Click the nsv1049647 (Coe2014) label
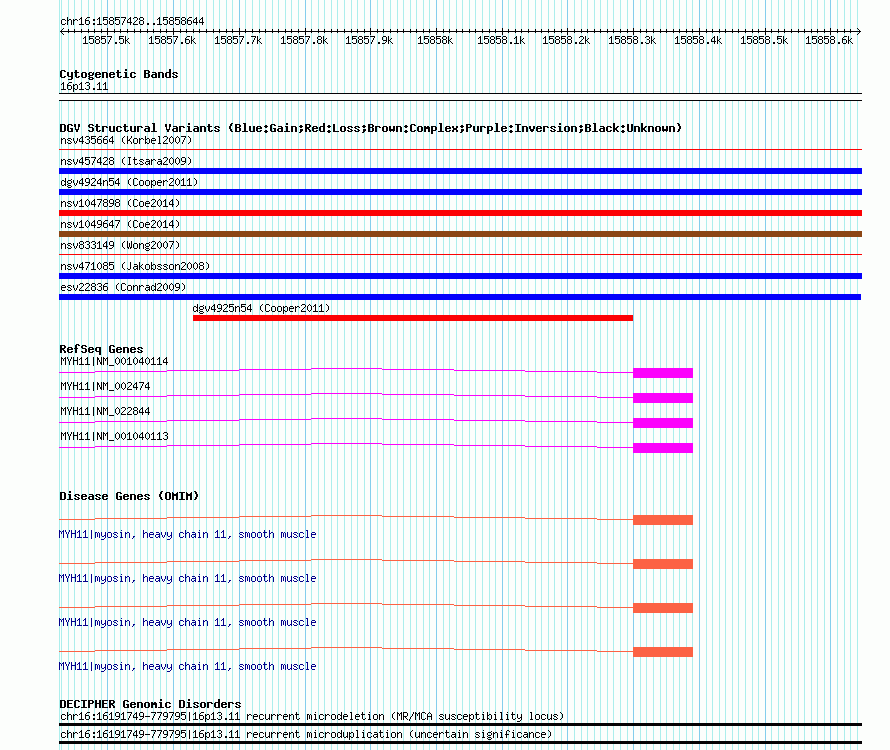Viewport: 890px width, 750px height. tap(120, 224)
